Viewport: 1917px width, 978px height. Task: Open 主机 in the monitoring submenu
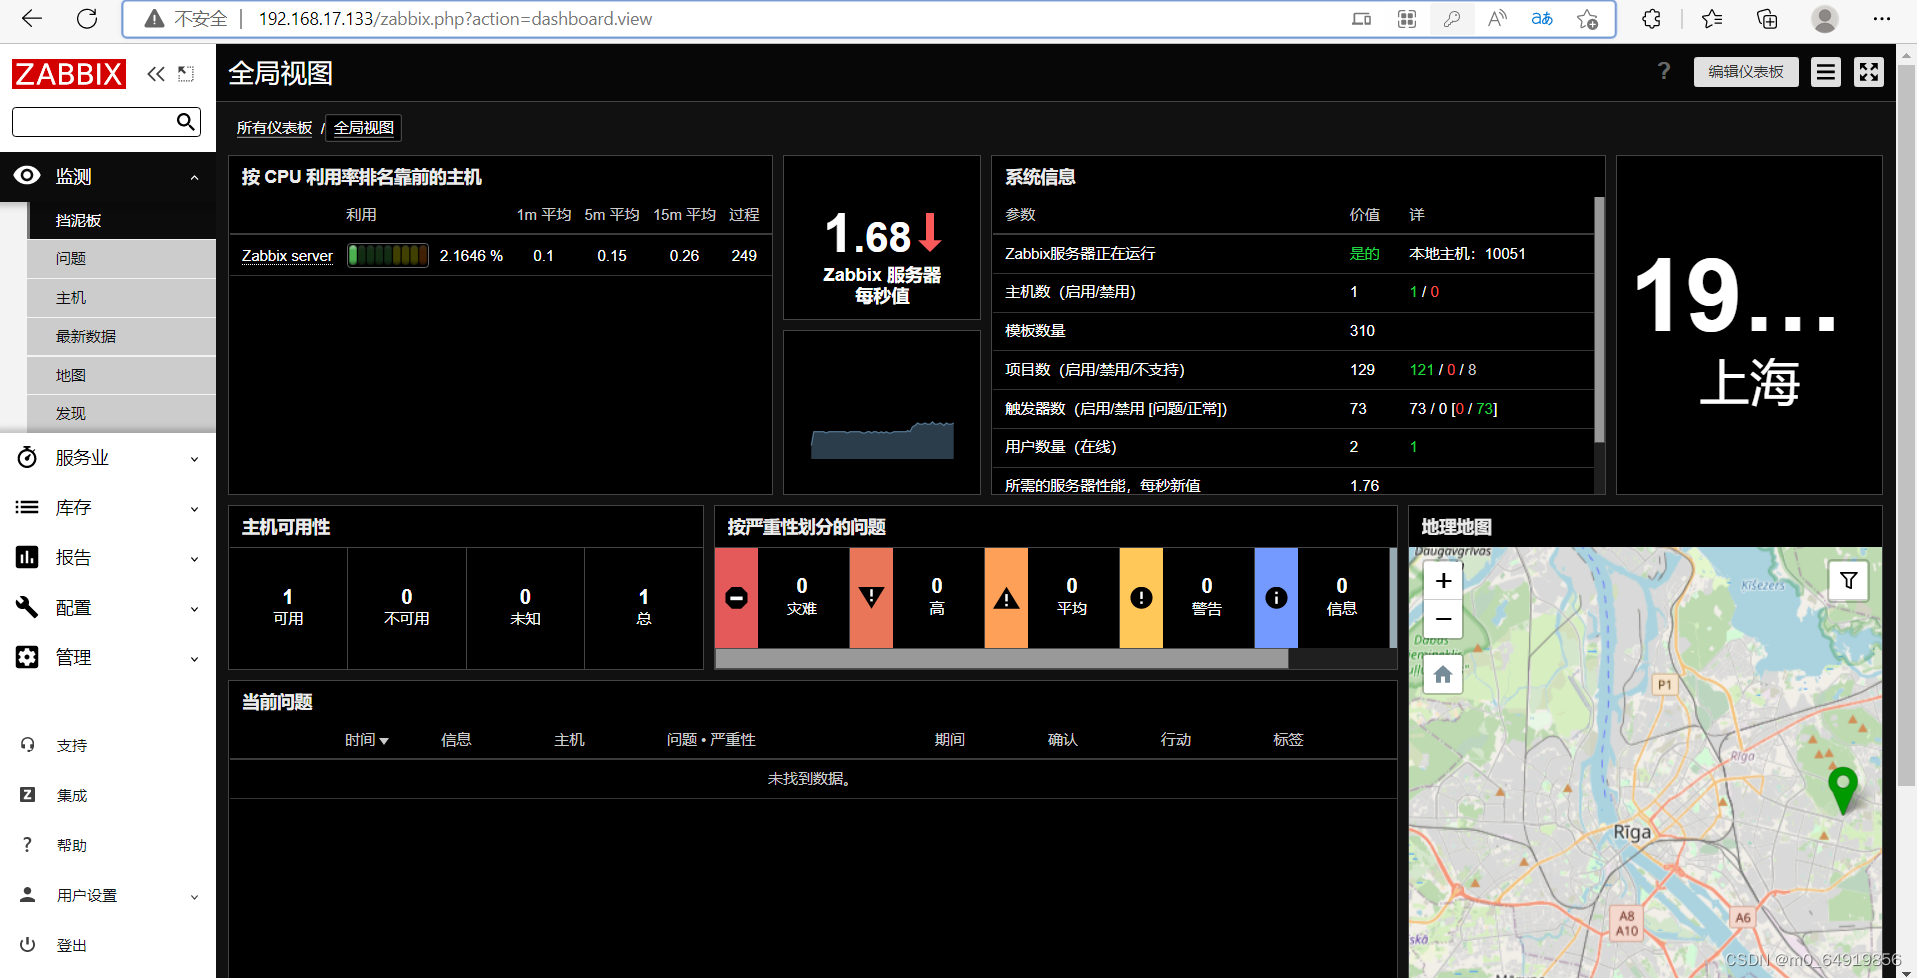[122, 298]
